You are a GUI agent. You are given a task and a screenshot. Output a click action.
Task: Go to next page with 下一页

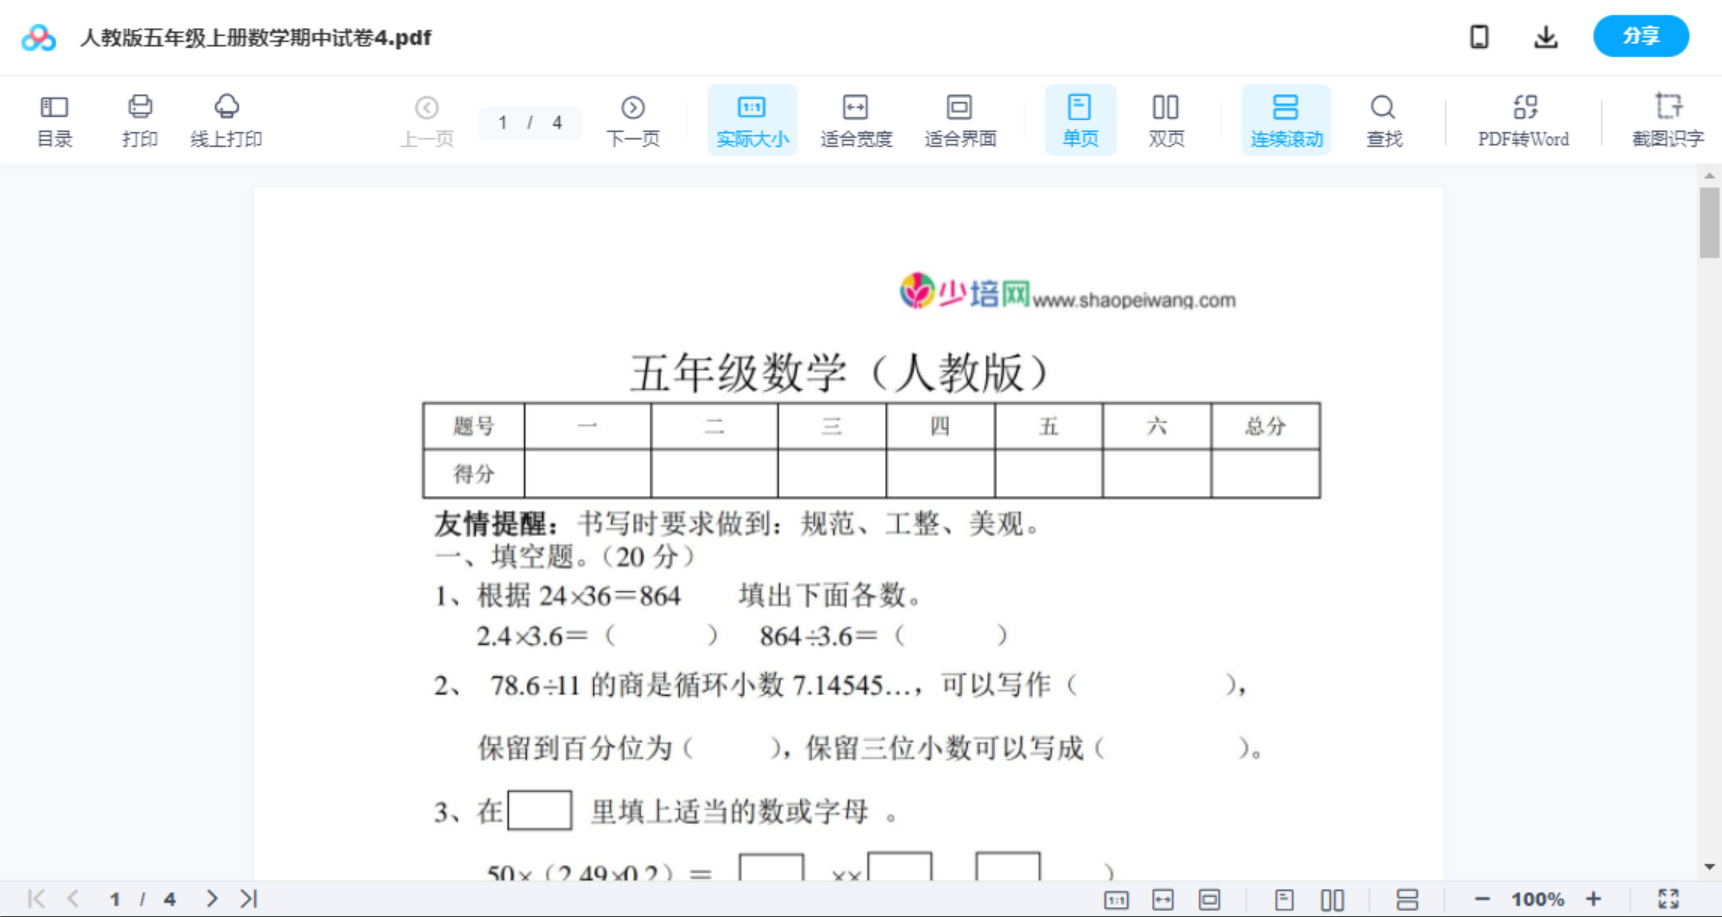pyautogui.click(x=632, y=121)
